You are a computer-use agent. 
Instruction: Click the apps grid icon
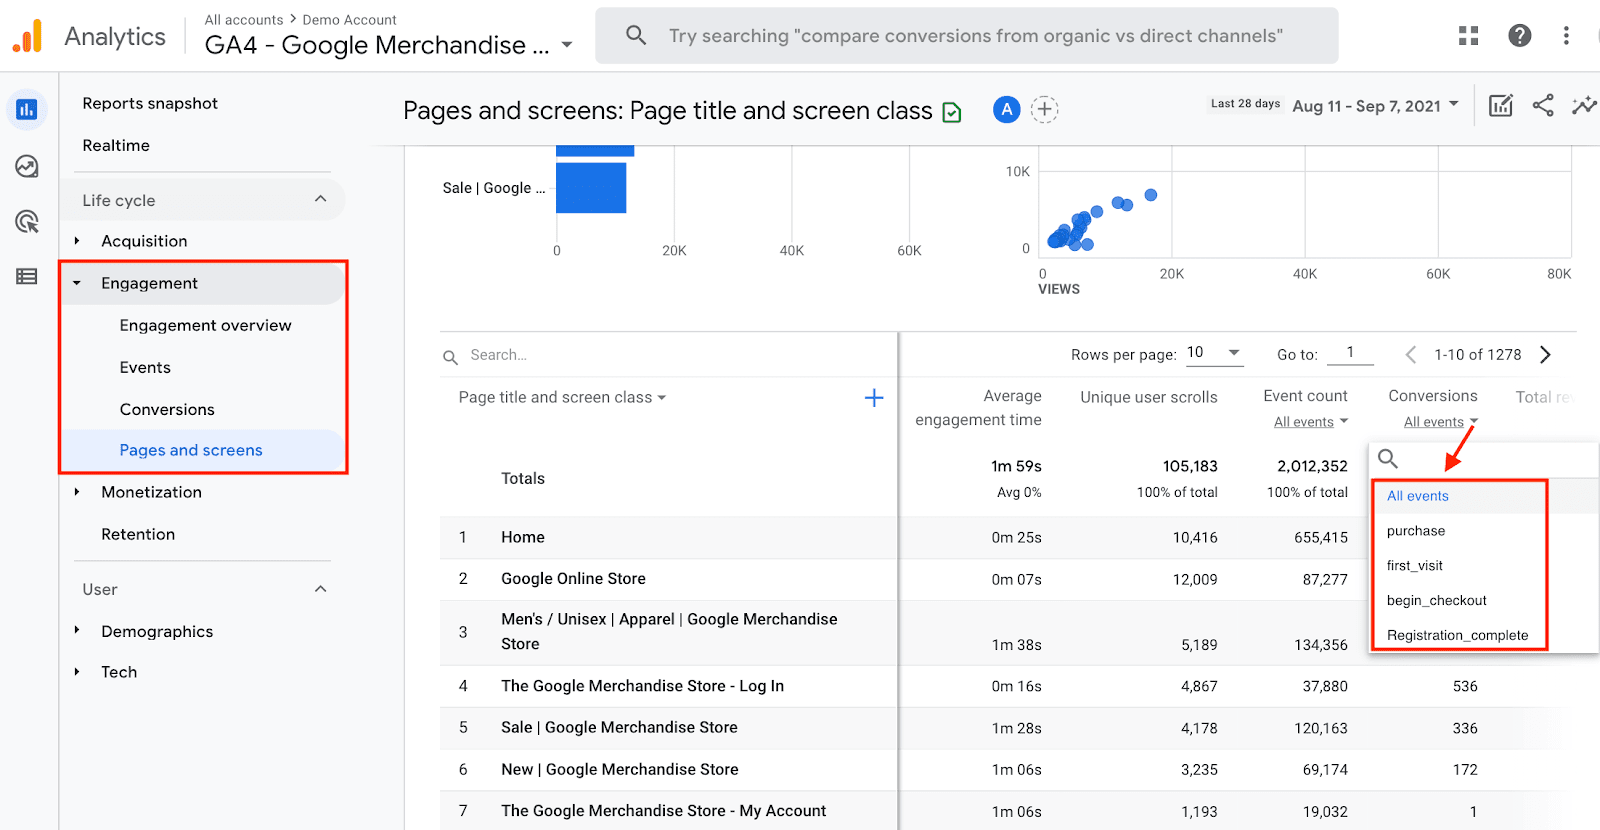coord(1468,36)
